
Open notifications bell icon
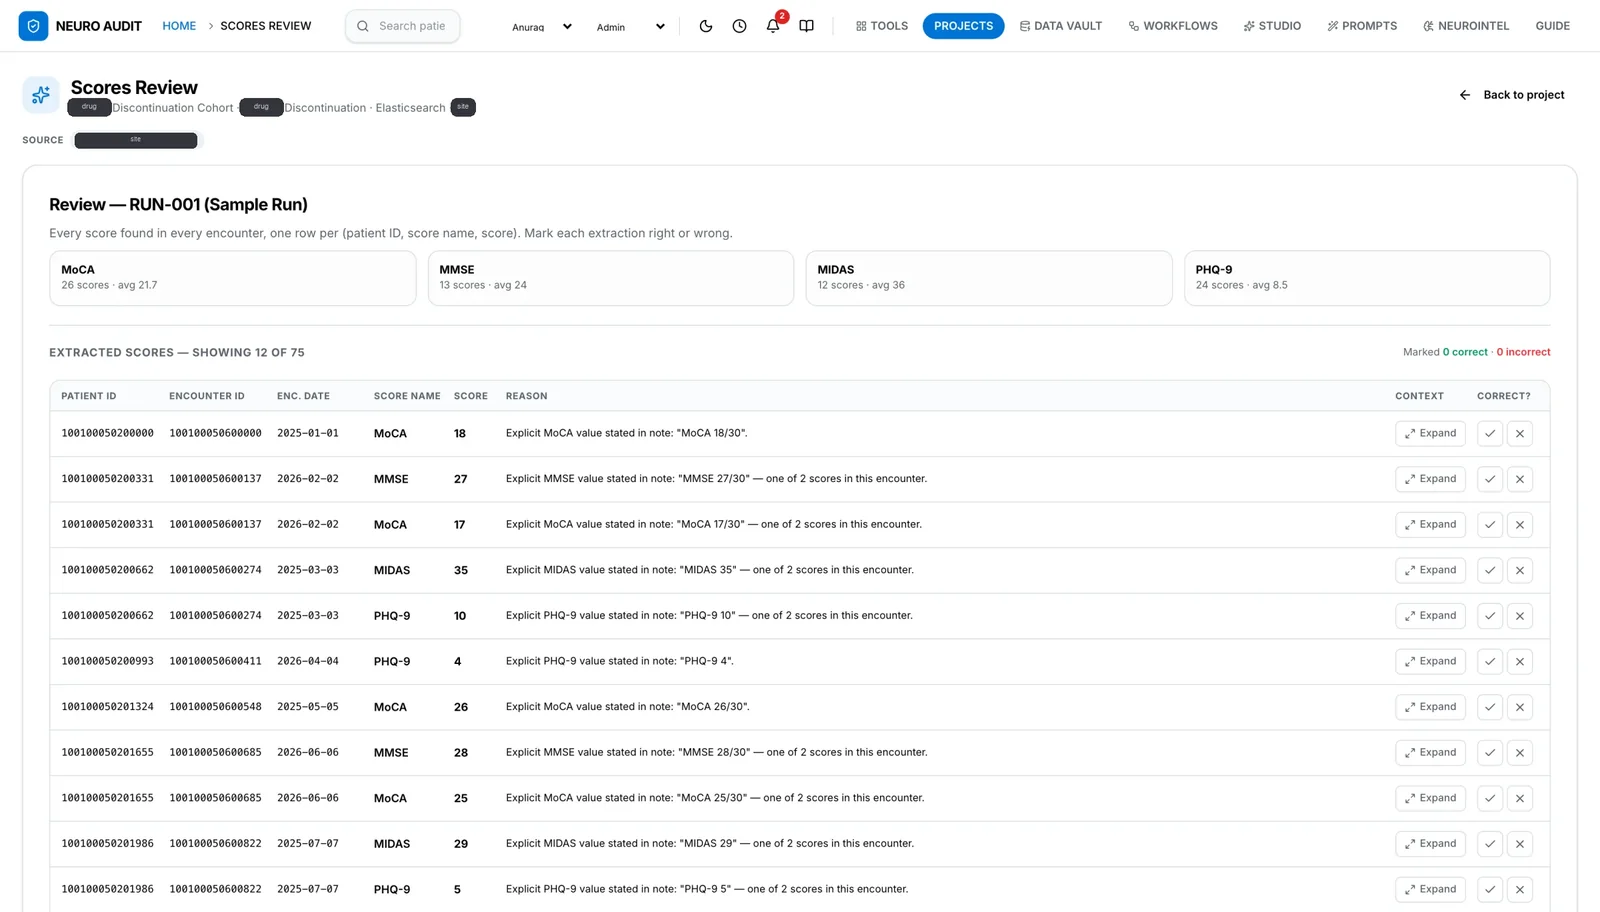click(773, 26)
